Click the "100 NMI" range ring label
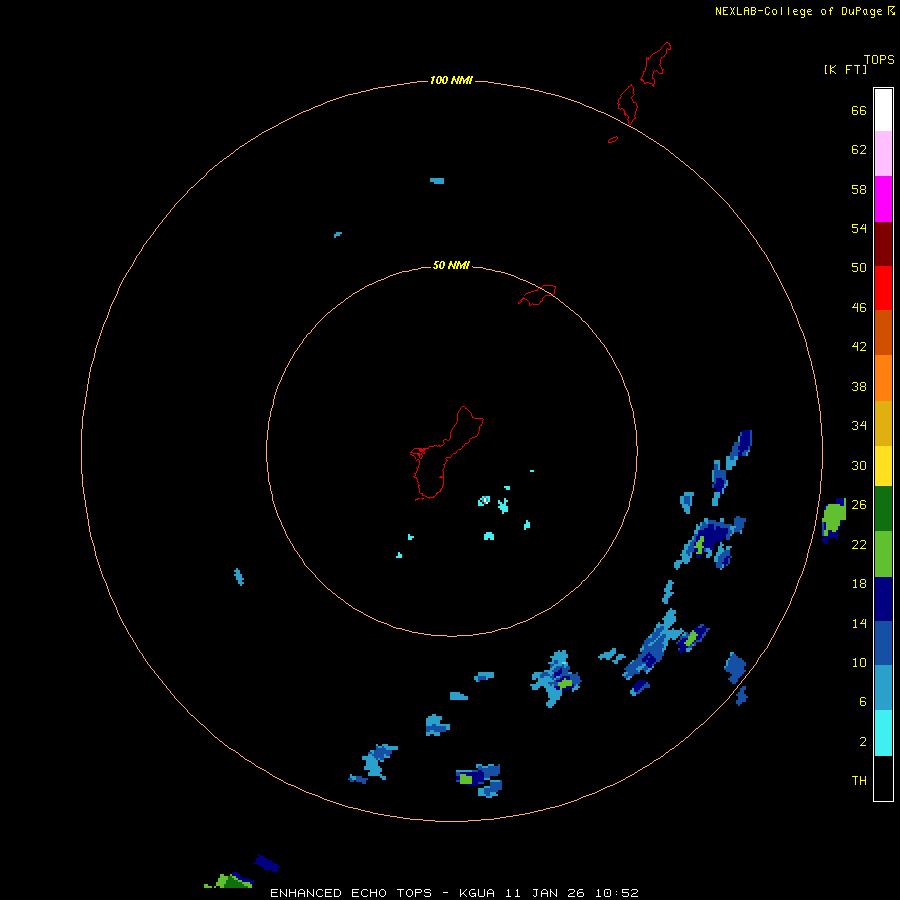Screen dimensions: 900x900 pyautogui.click(x=451, y=80)
